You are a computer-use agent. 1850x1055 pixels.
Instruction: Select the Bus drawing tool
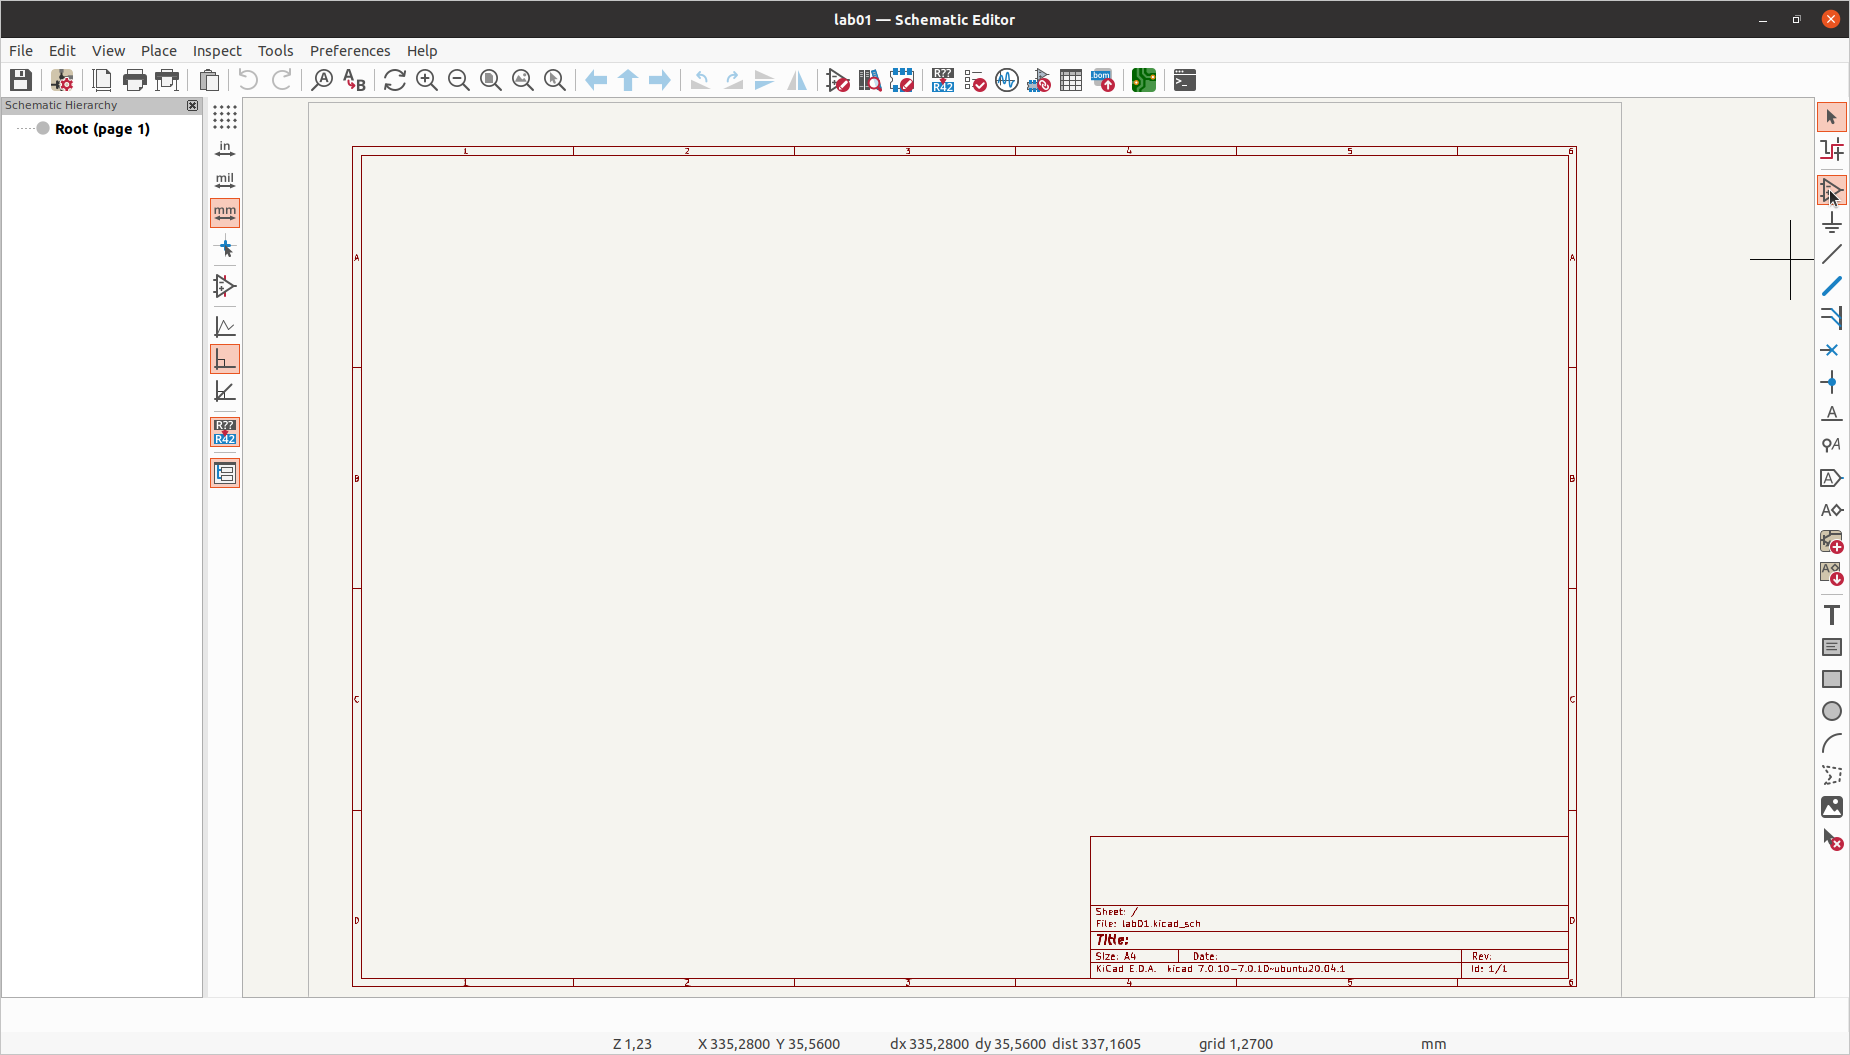[1832, 286]
